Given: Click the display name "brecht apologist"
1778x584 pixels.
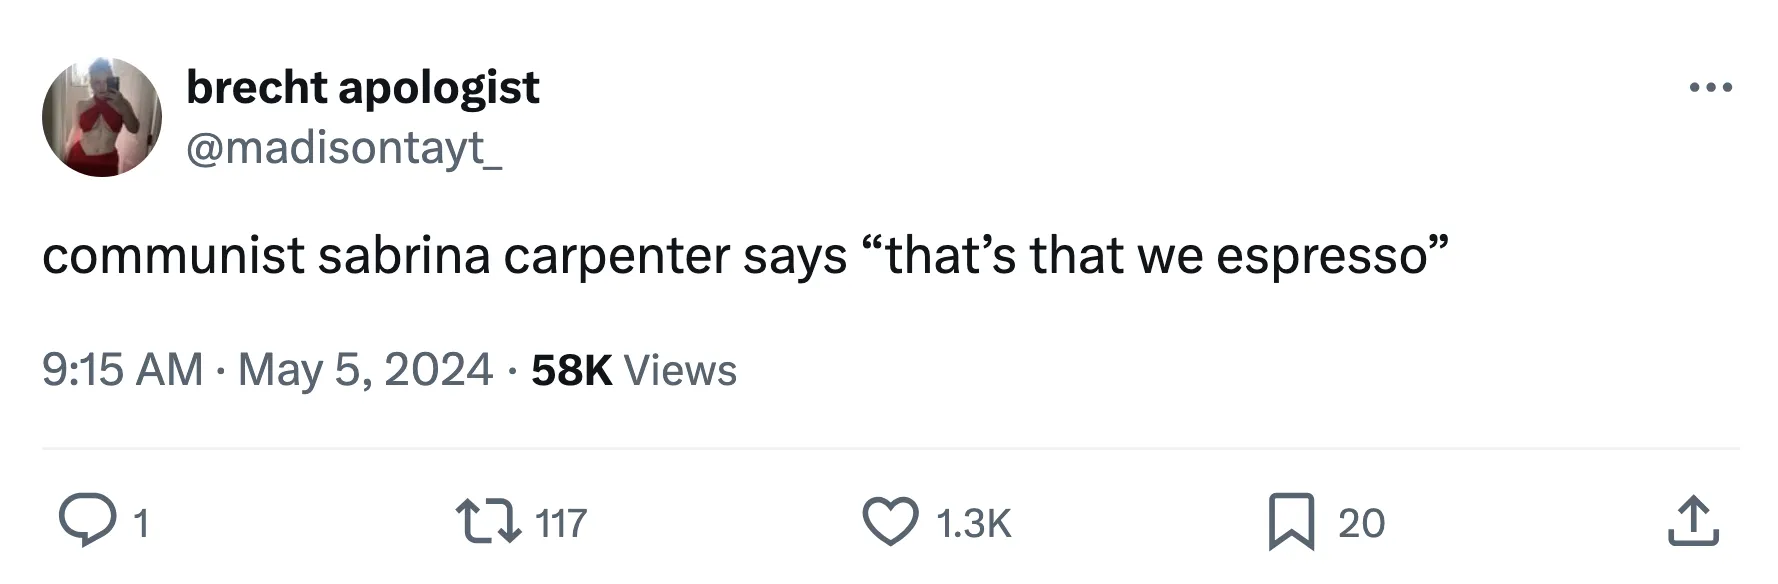Looking at the screenshot, I should coord(362,88).
